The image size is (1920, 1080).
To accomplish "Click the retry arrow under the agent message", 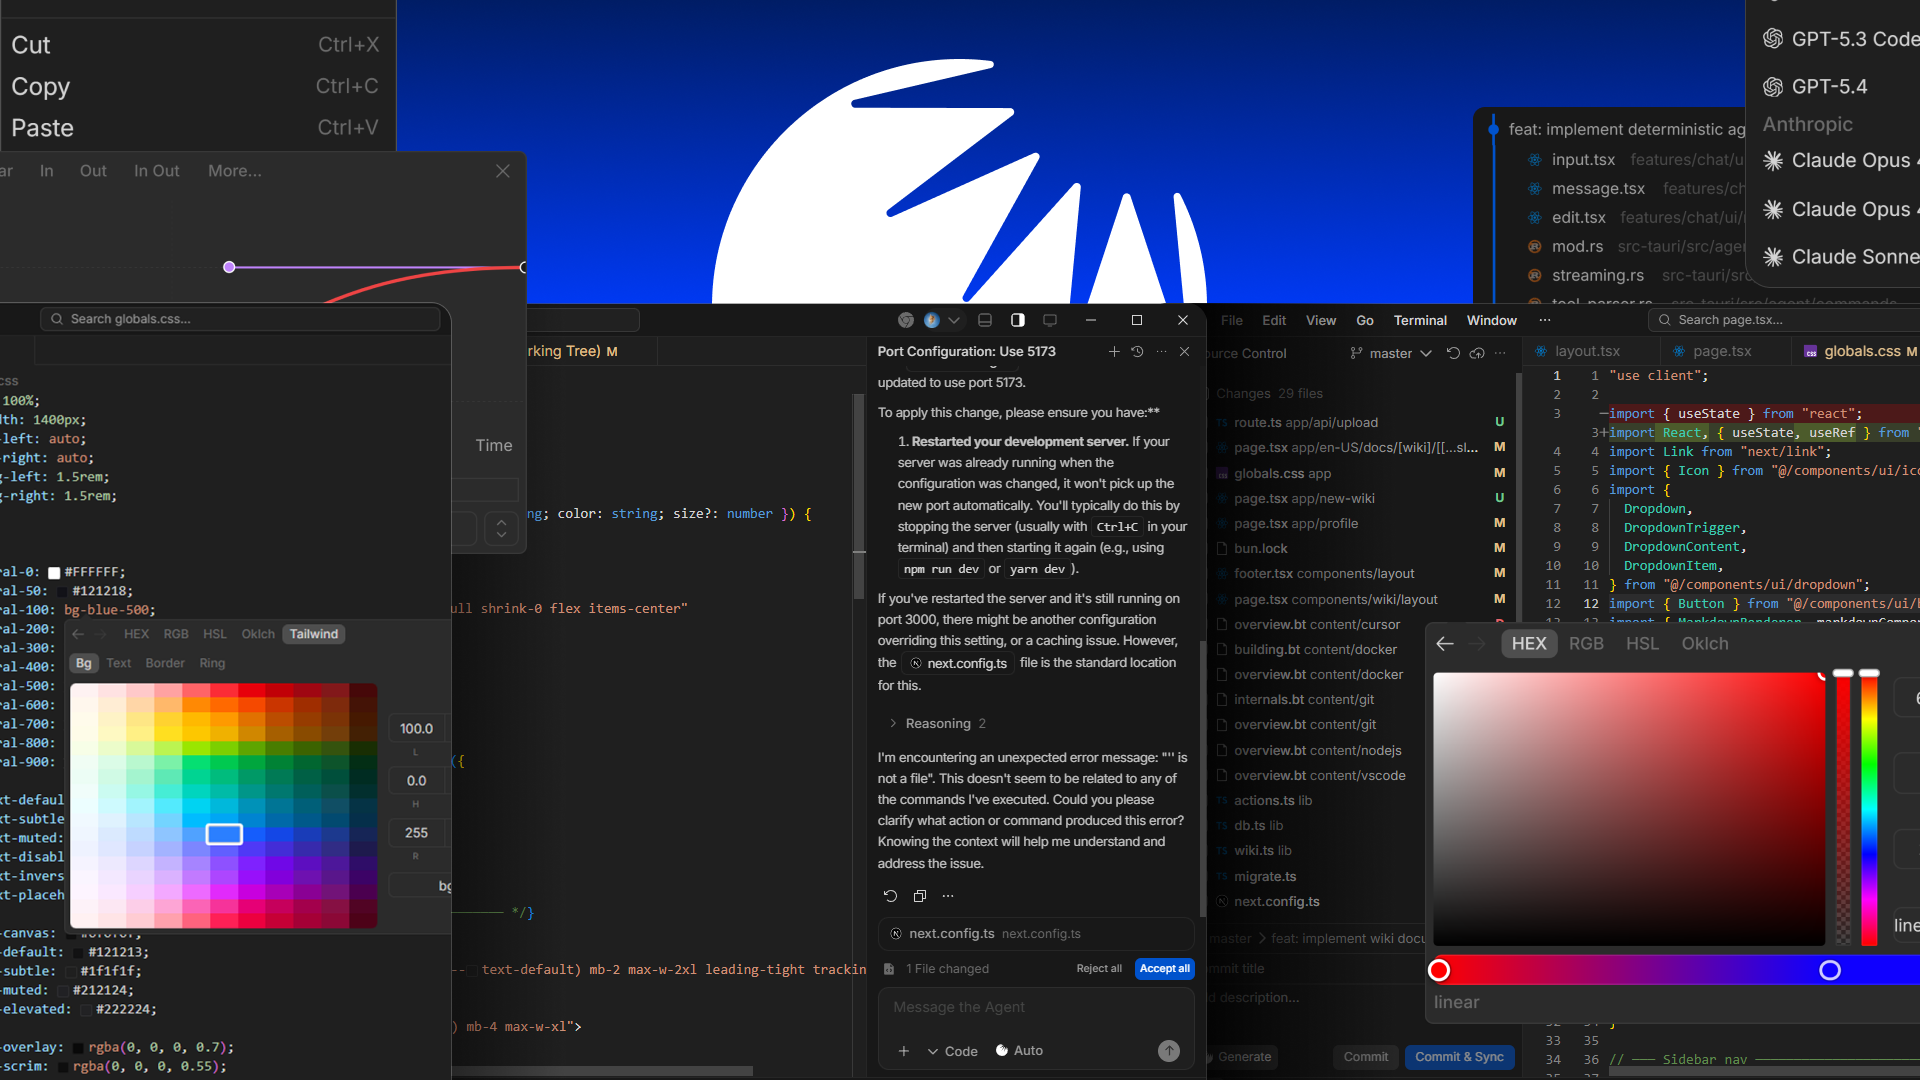I will pyautogui.click(x=890, y=896).
